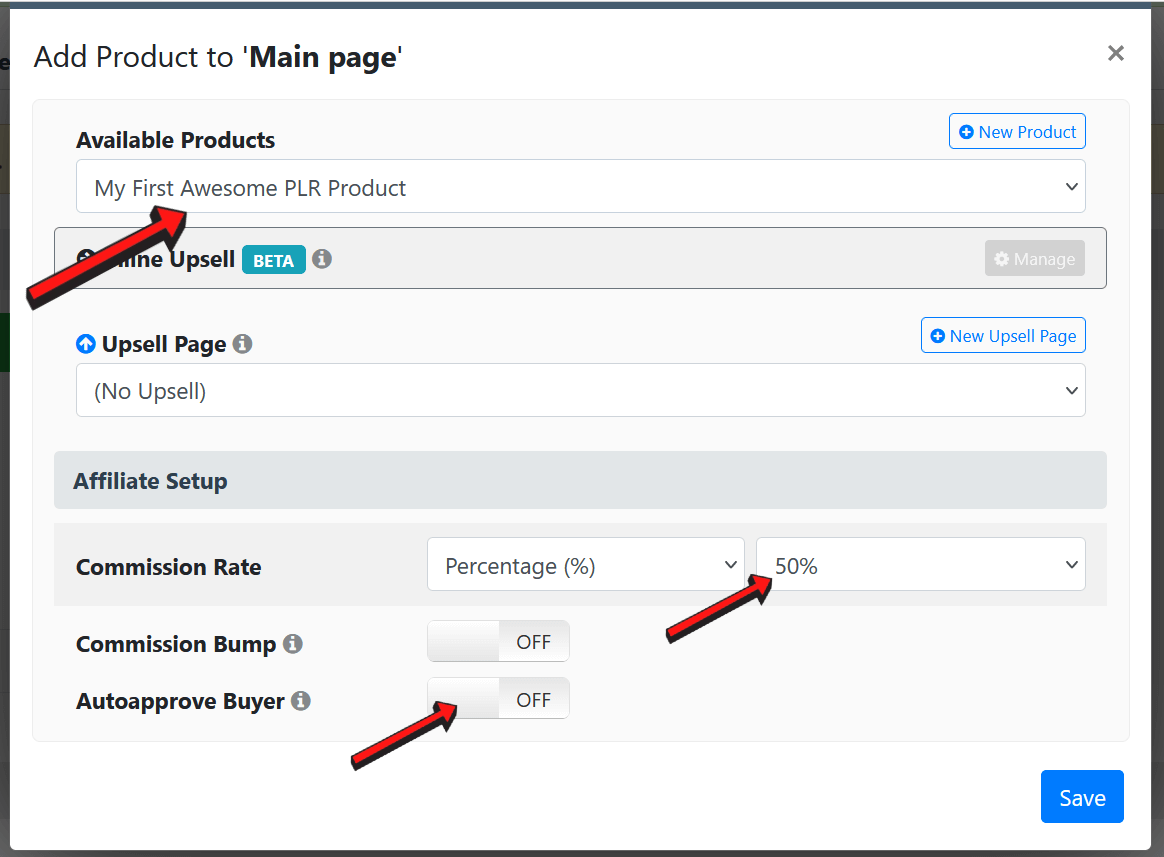
Task: Click the New Product button
Action: [x=1017, y=132]
